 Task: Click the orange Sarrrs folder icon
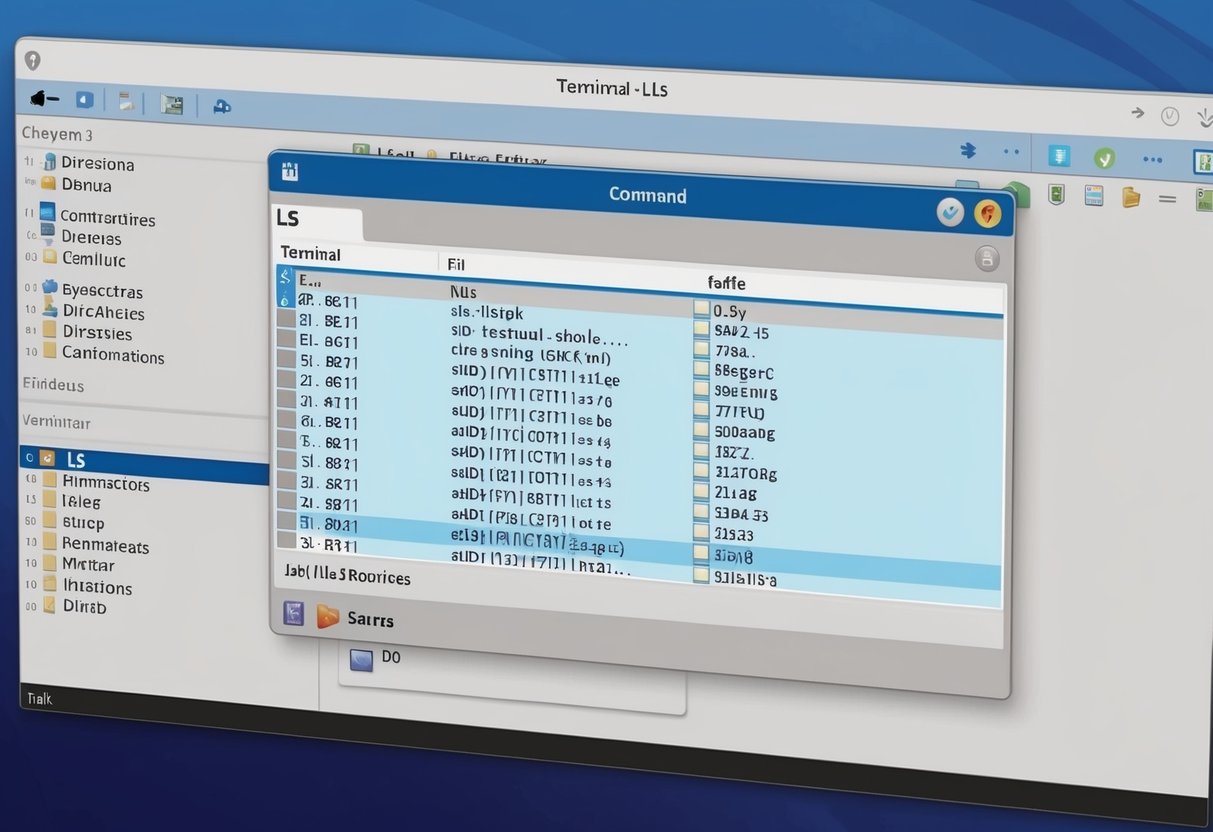pyautogui.click(x=328, y=616)
